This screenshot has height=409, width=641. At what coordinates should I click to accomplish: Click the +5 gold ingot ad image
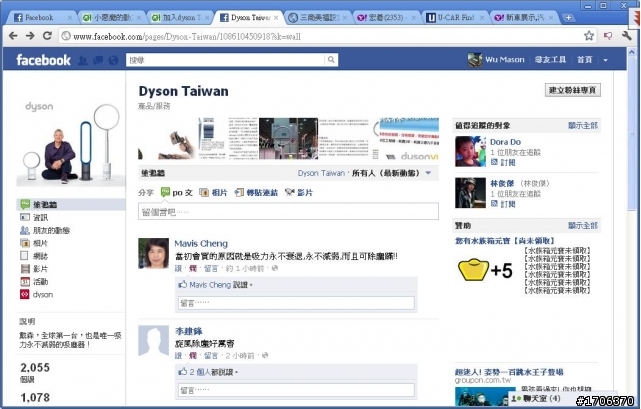tap(484, 270)
